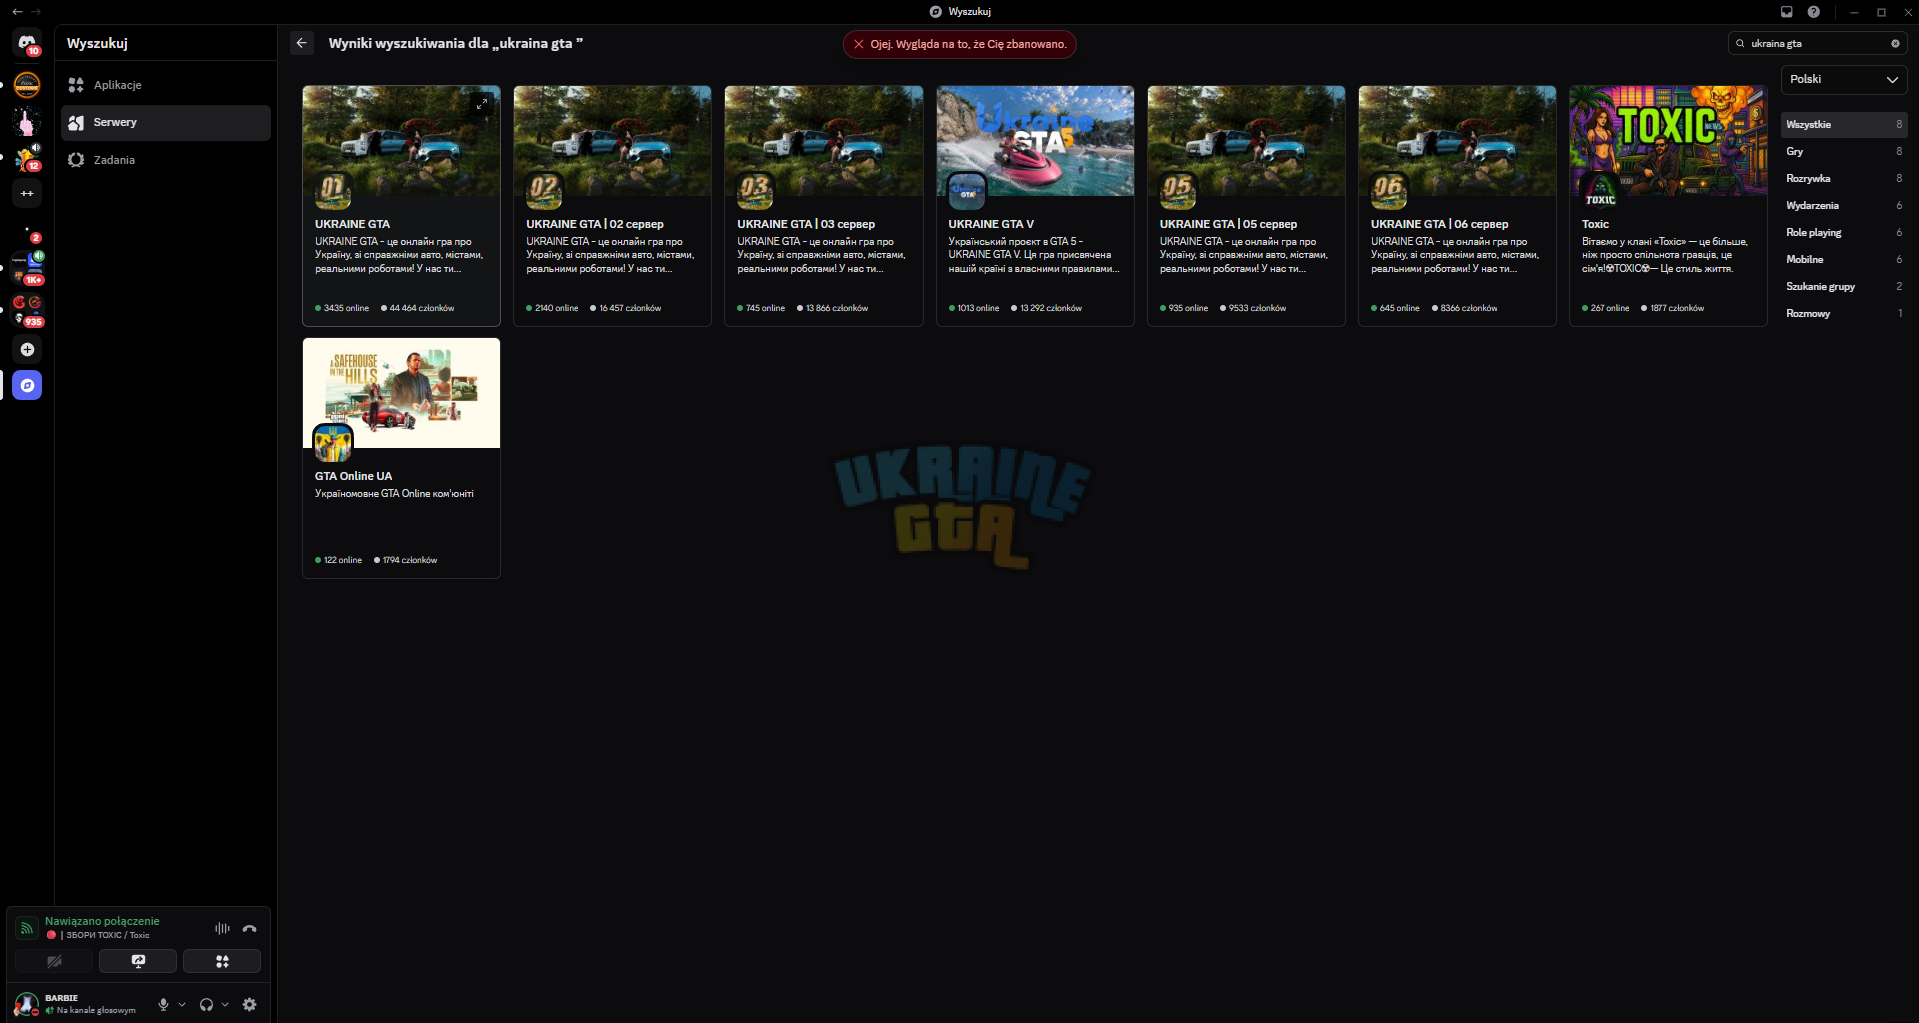This screenshot has width=1919, height=1023.
Task: Open the inbox icon in title bar
Action: pyautogui.click(x=1786, y=12)
